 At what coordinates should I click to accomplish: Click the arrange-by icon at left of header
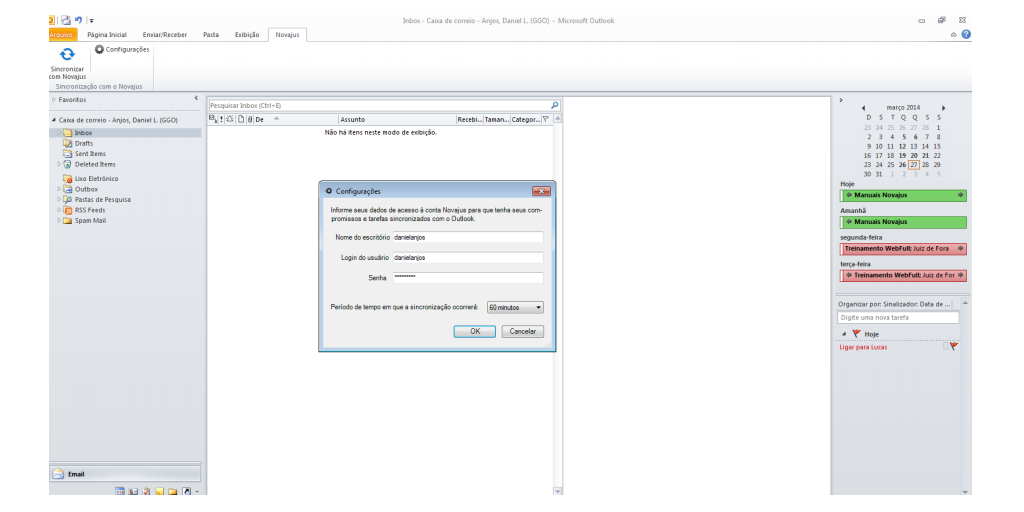point(212,120)
